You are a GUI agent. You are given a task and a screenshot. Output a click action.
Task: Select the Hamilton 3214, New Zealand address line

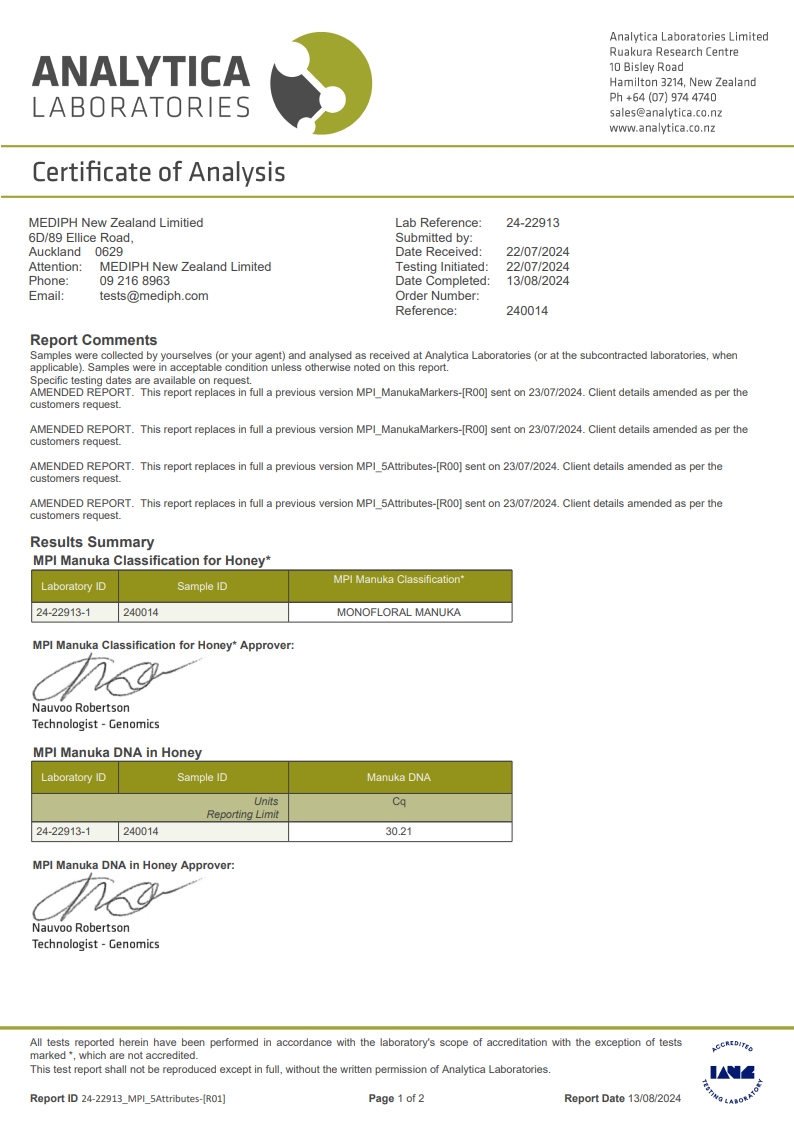coord(682,82)
